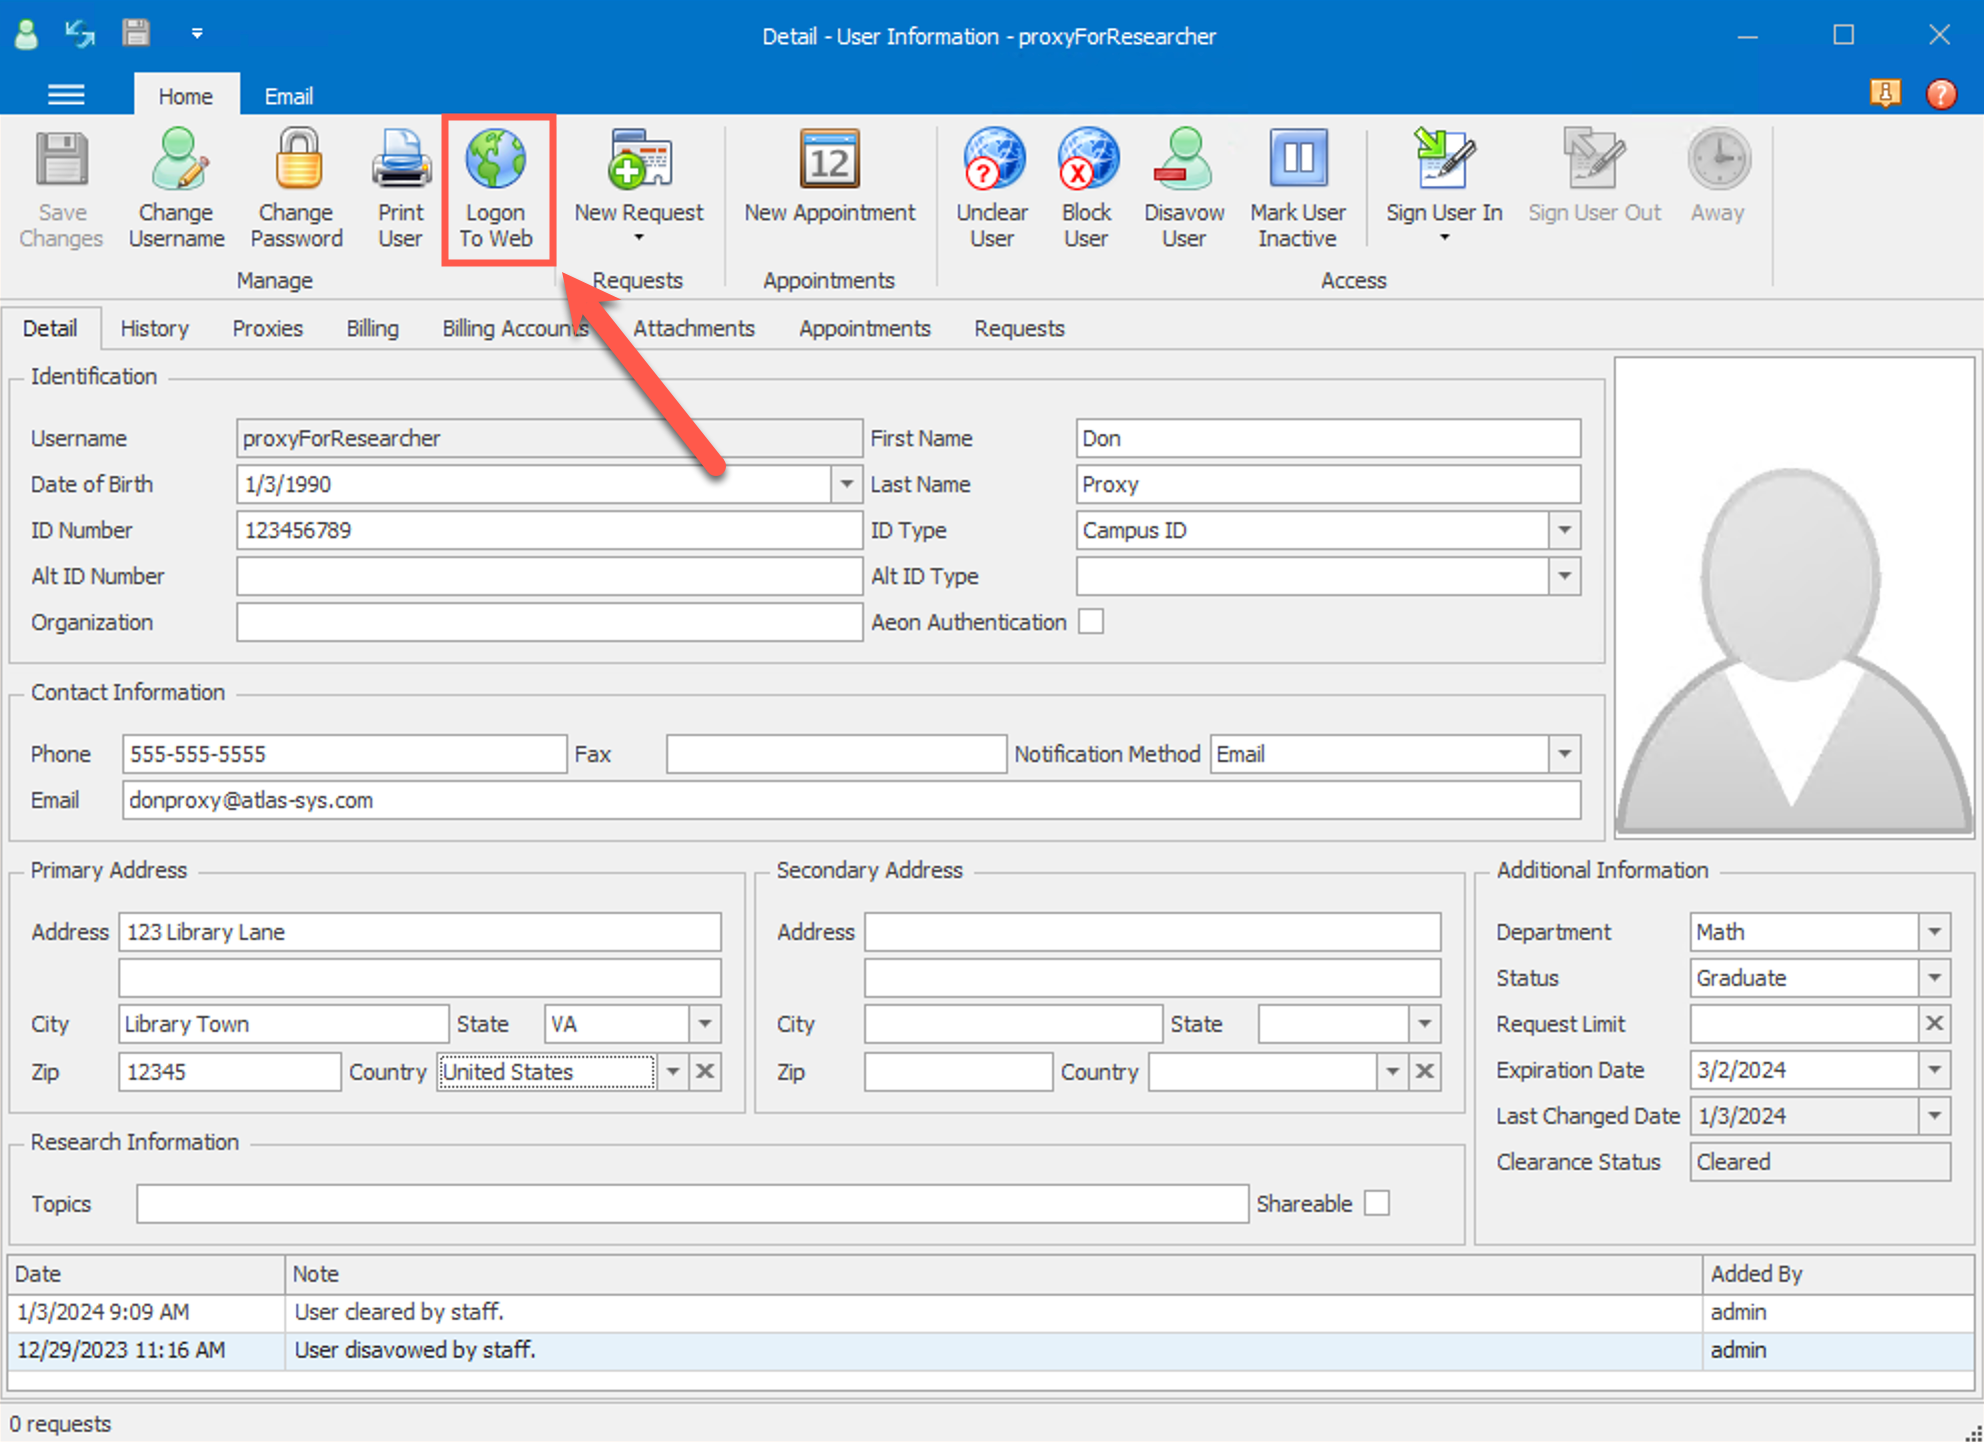Open the Notification Method dropdown
Screen dimensions: 1984x1442
[x=1564, y=753]
